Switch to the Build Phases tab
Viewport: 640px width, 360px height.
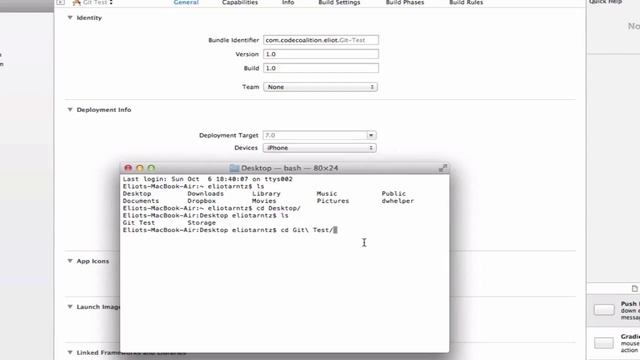pos(404,2)
